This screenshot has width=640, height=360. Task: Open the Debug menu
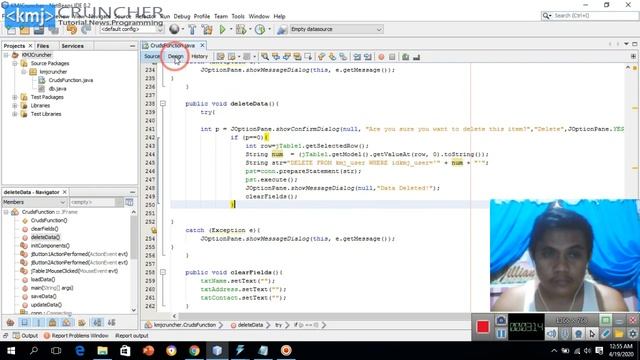coord(182,16)
